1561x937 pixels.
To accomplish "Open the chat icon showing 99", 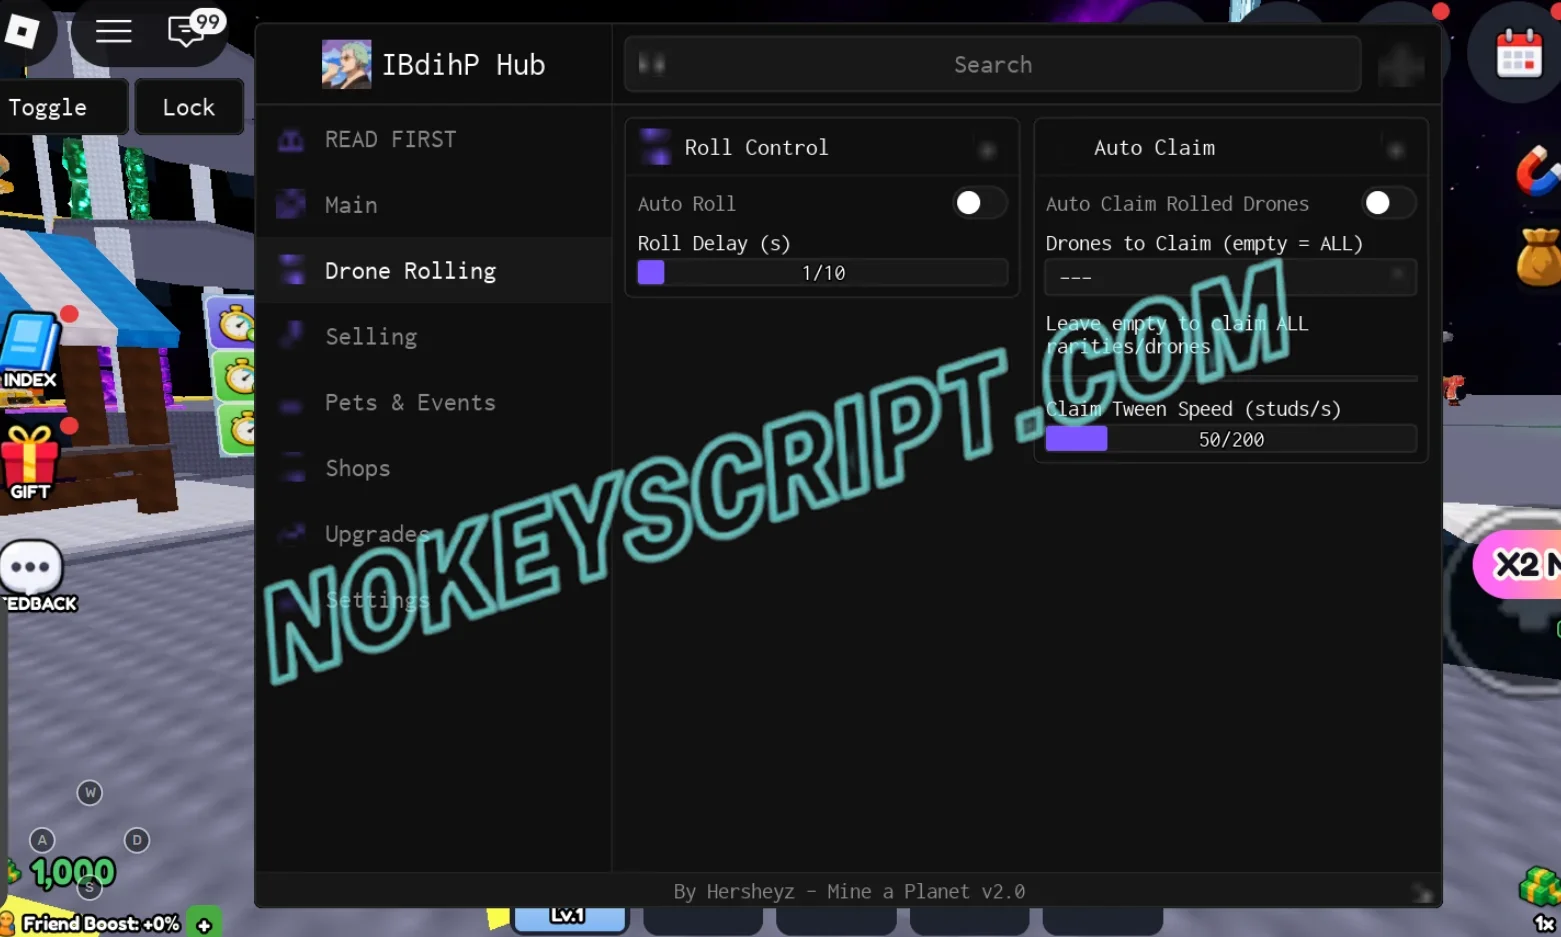I will pyautogui.click(x=194, y=28).
